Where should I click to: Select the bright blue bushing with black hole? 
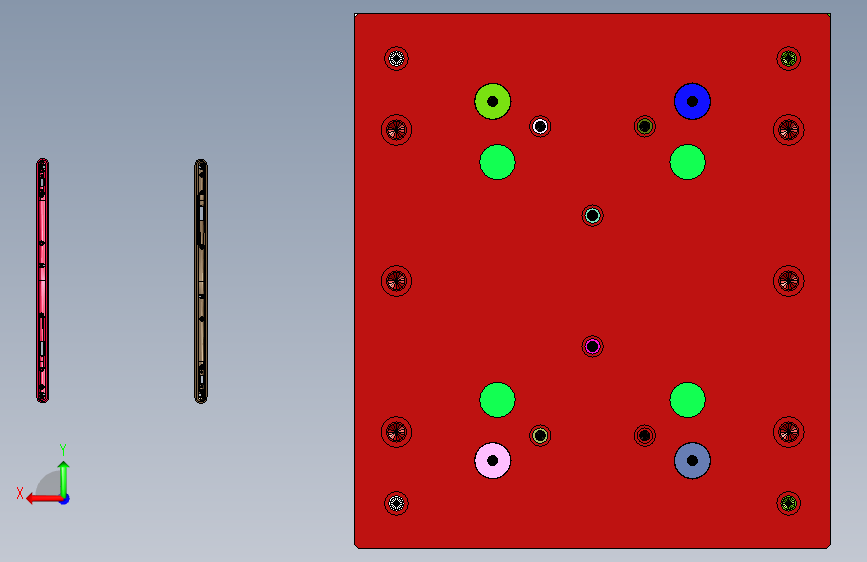[x=692, y=101]
